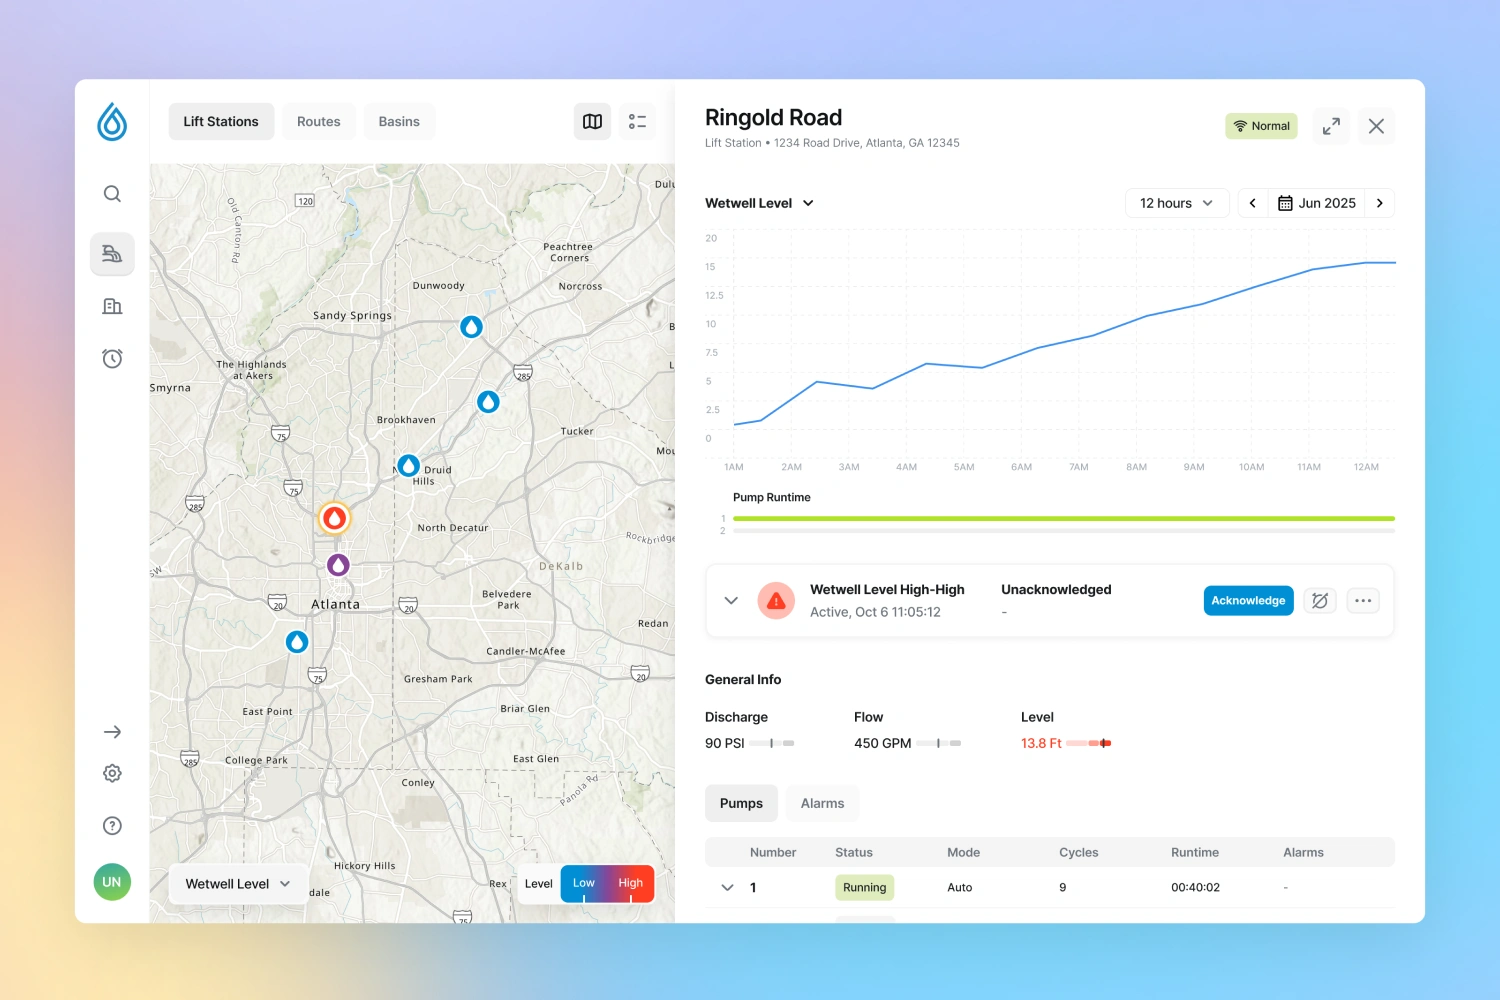The width and height of the screenshot is (1500, 1000).
Task: Select the blue station marker near Brookhaven
Action: point(488,401)
